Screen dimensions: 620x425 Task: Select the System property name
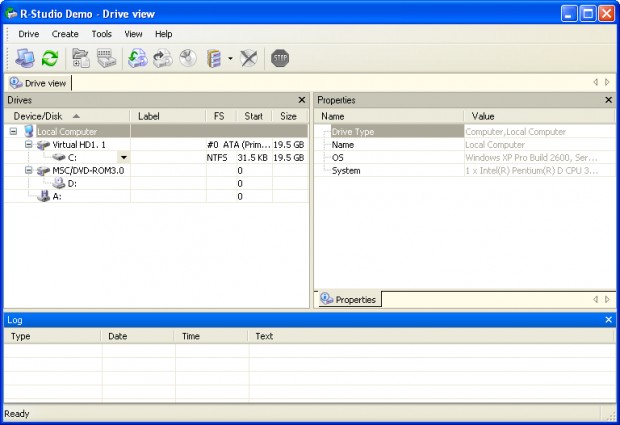346,171
